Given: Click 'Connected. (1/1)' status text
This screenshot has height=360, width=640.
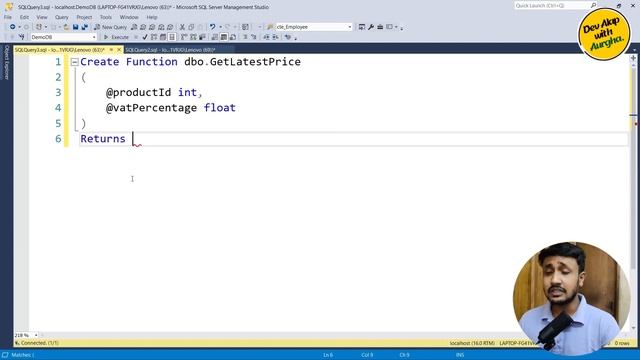Looking at the screenshot, I should [x=40, y=343].
